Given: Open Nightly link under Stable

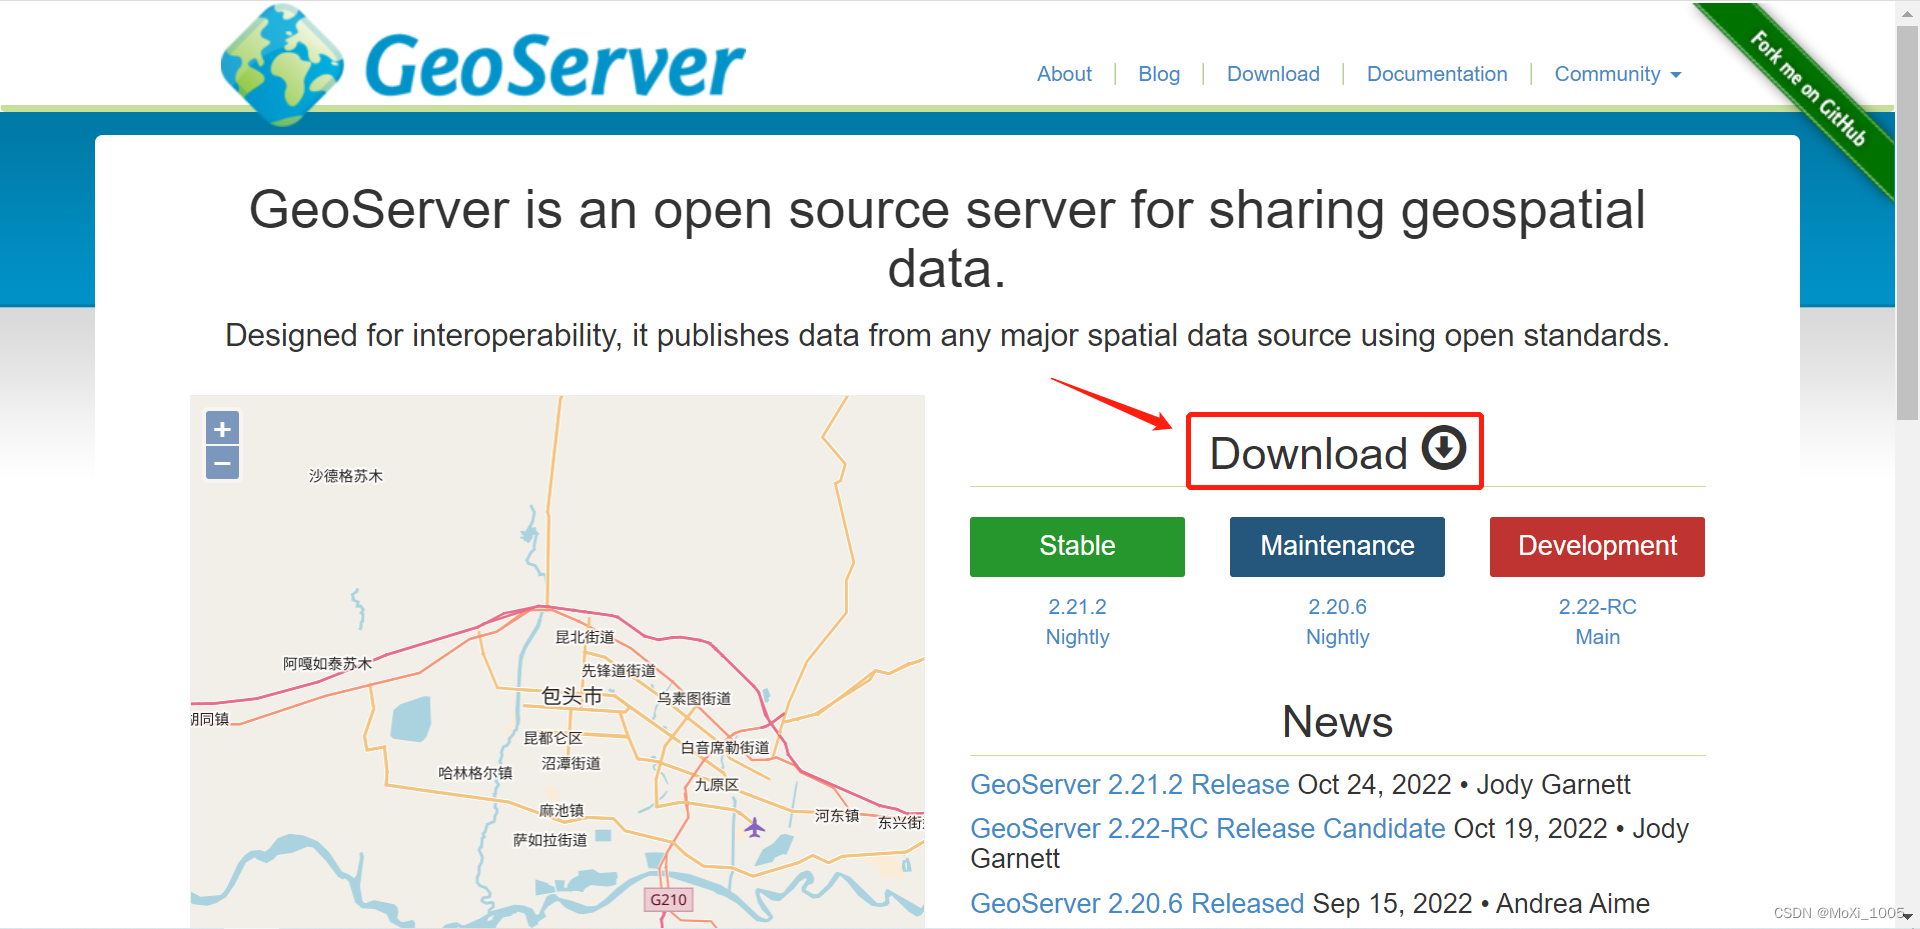Looking at the screenshot, I should 1077,637.
